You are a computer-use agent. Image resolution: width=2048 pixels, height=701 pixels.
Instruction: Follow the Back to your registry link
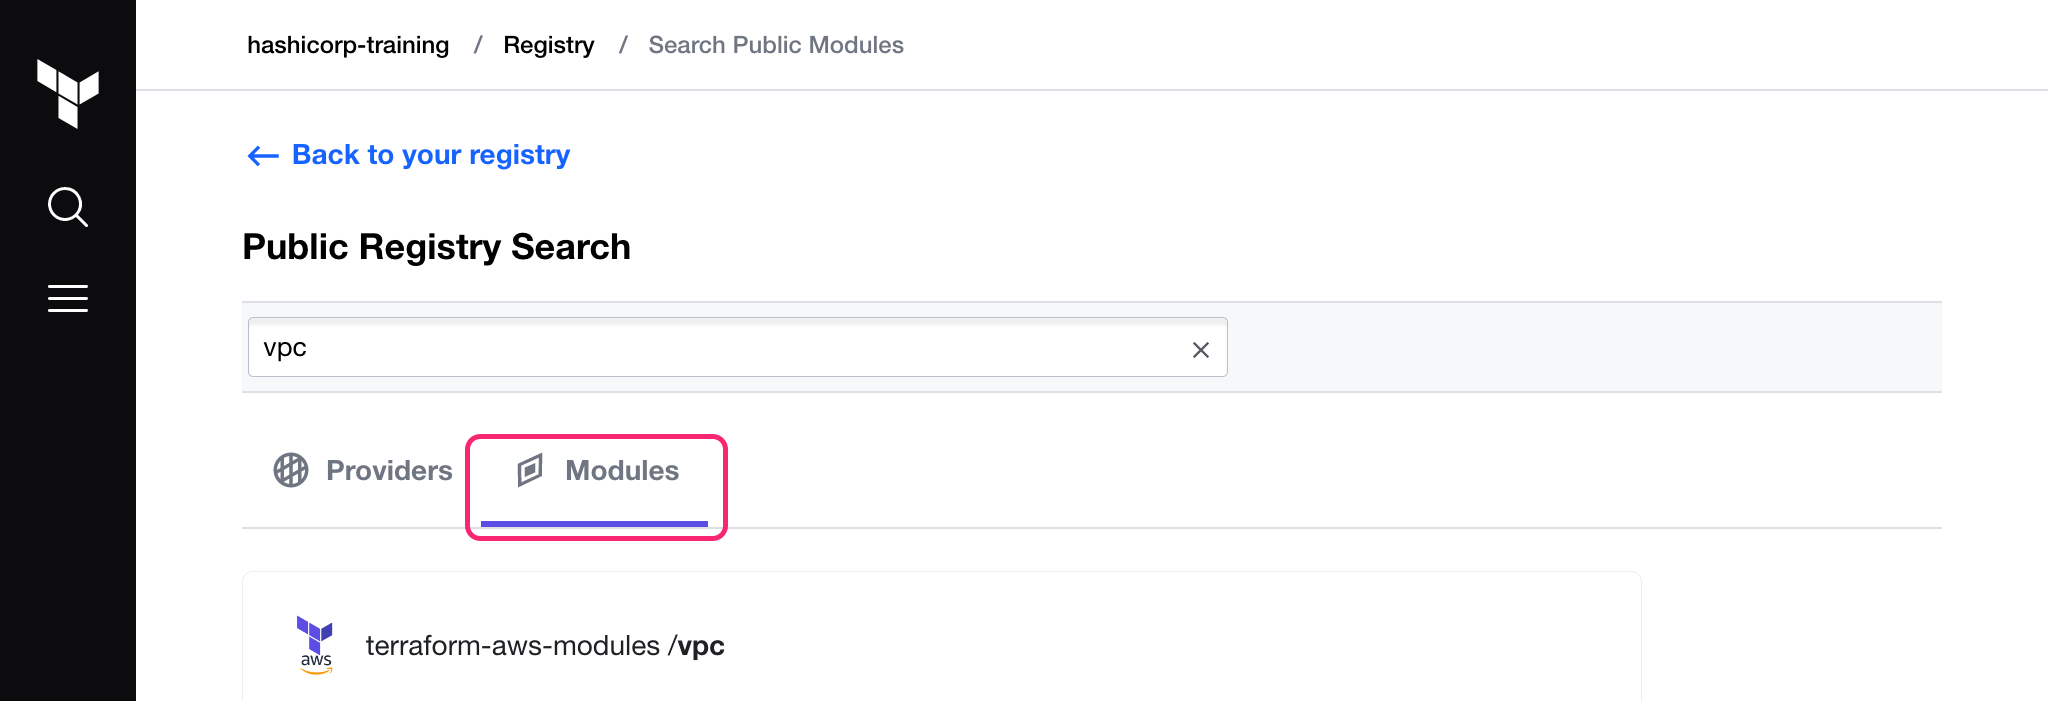[x=430, y=155]
